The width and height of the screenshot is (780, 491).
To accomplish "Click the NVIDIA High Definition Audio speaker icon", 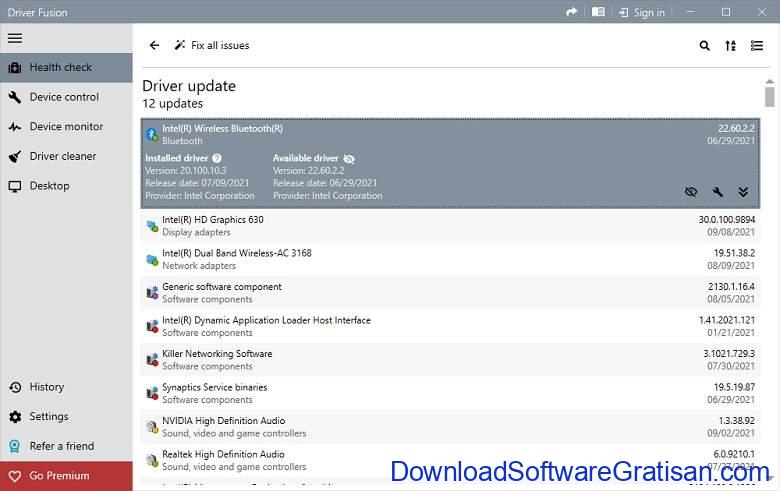I will coord(152,427).
